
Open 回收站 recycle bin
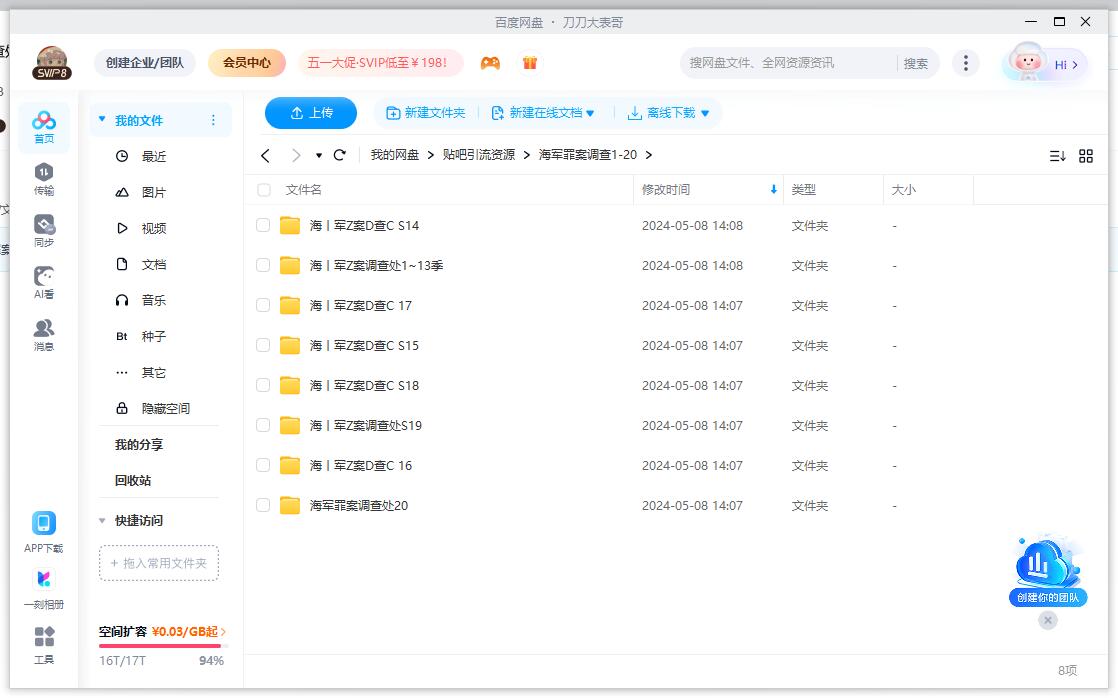pyautogui.click(x=133, y=481)
